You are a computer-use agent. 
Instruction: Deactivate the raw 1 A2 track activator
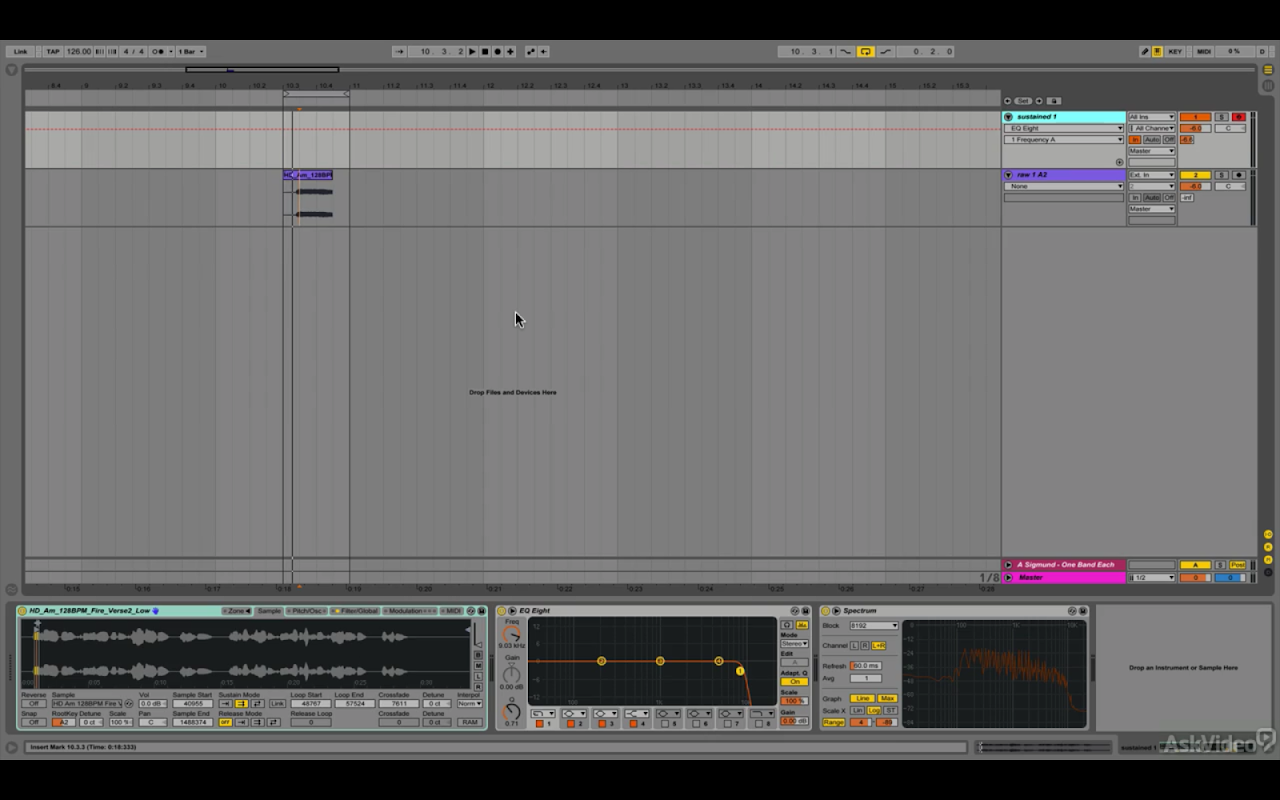pos(1194,175)
